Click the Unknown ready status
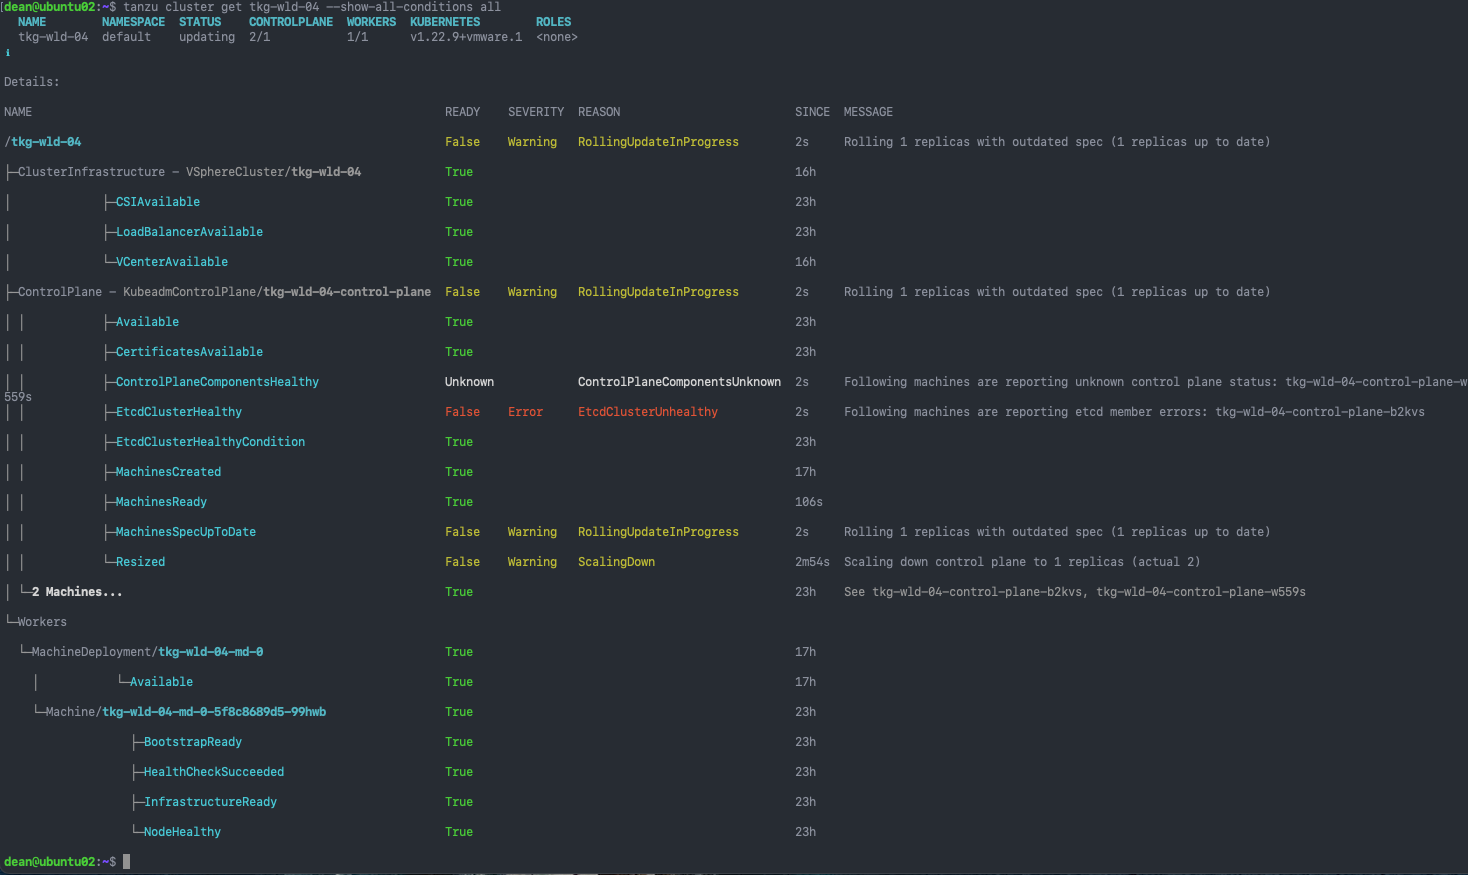The width and height of the screenshot is (1468, 875). click(469, 382)
